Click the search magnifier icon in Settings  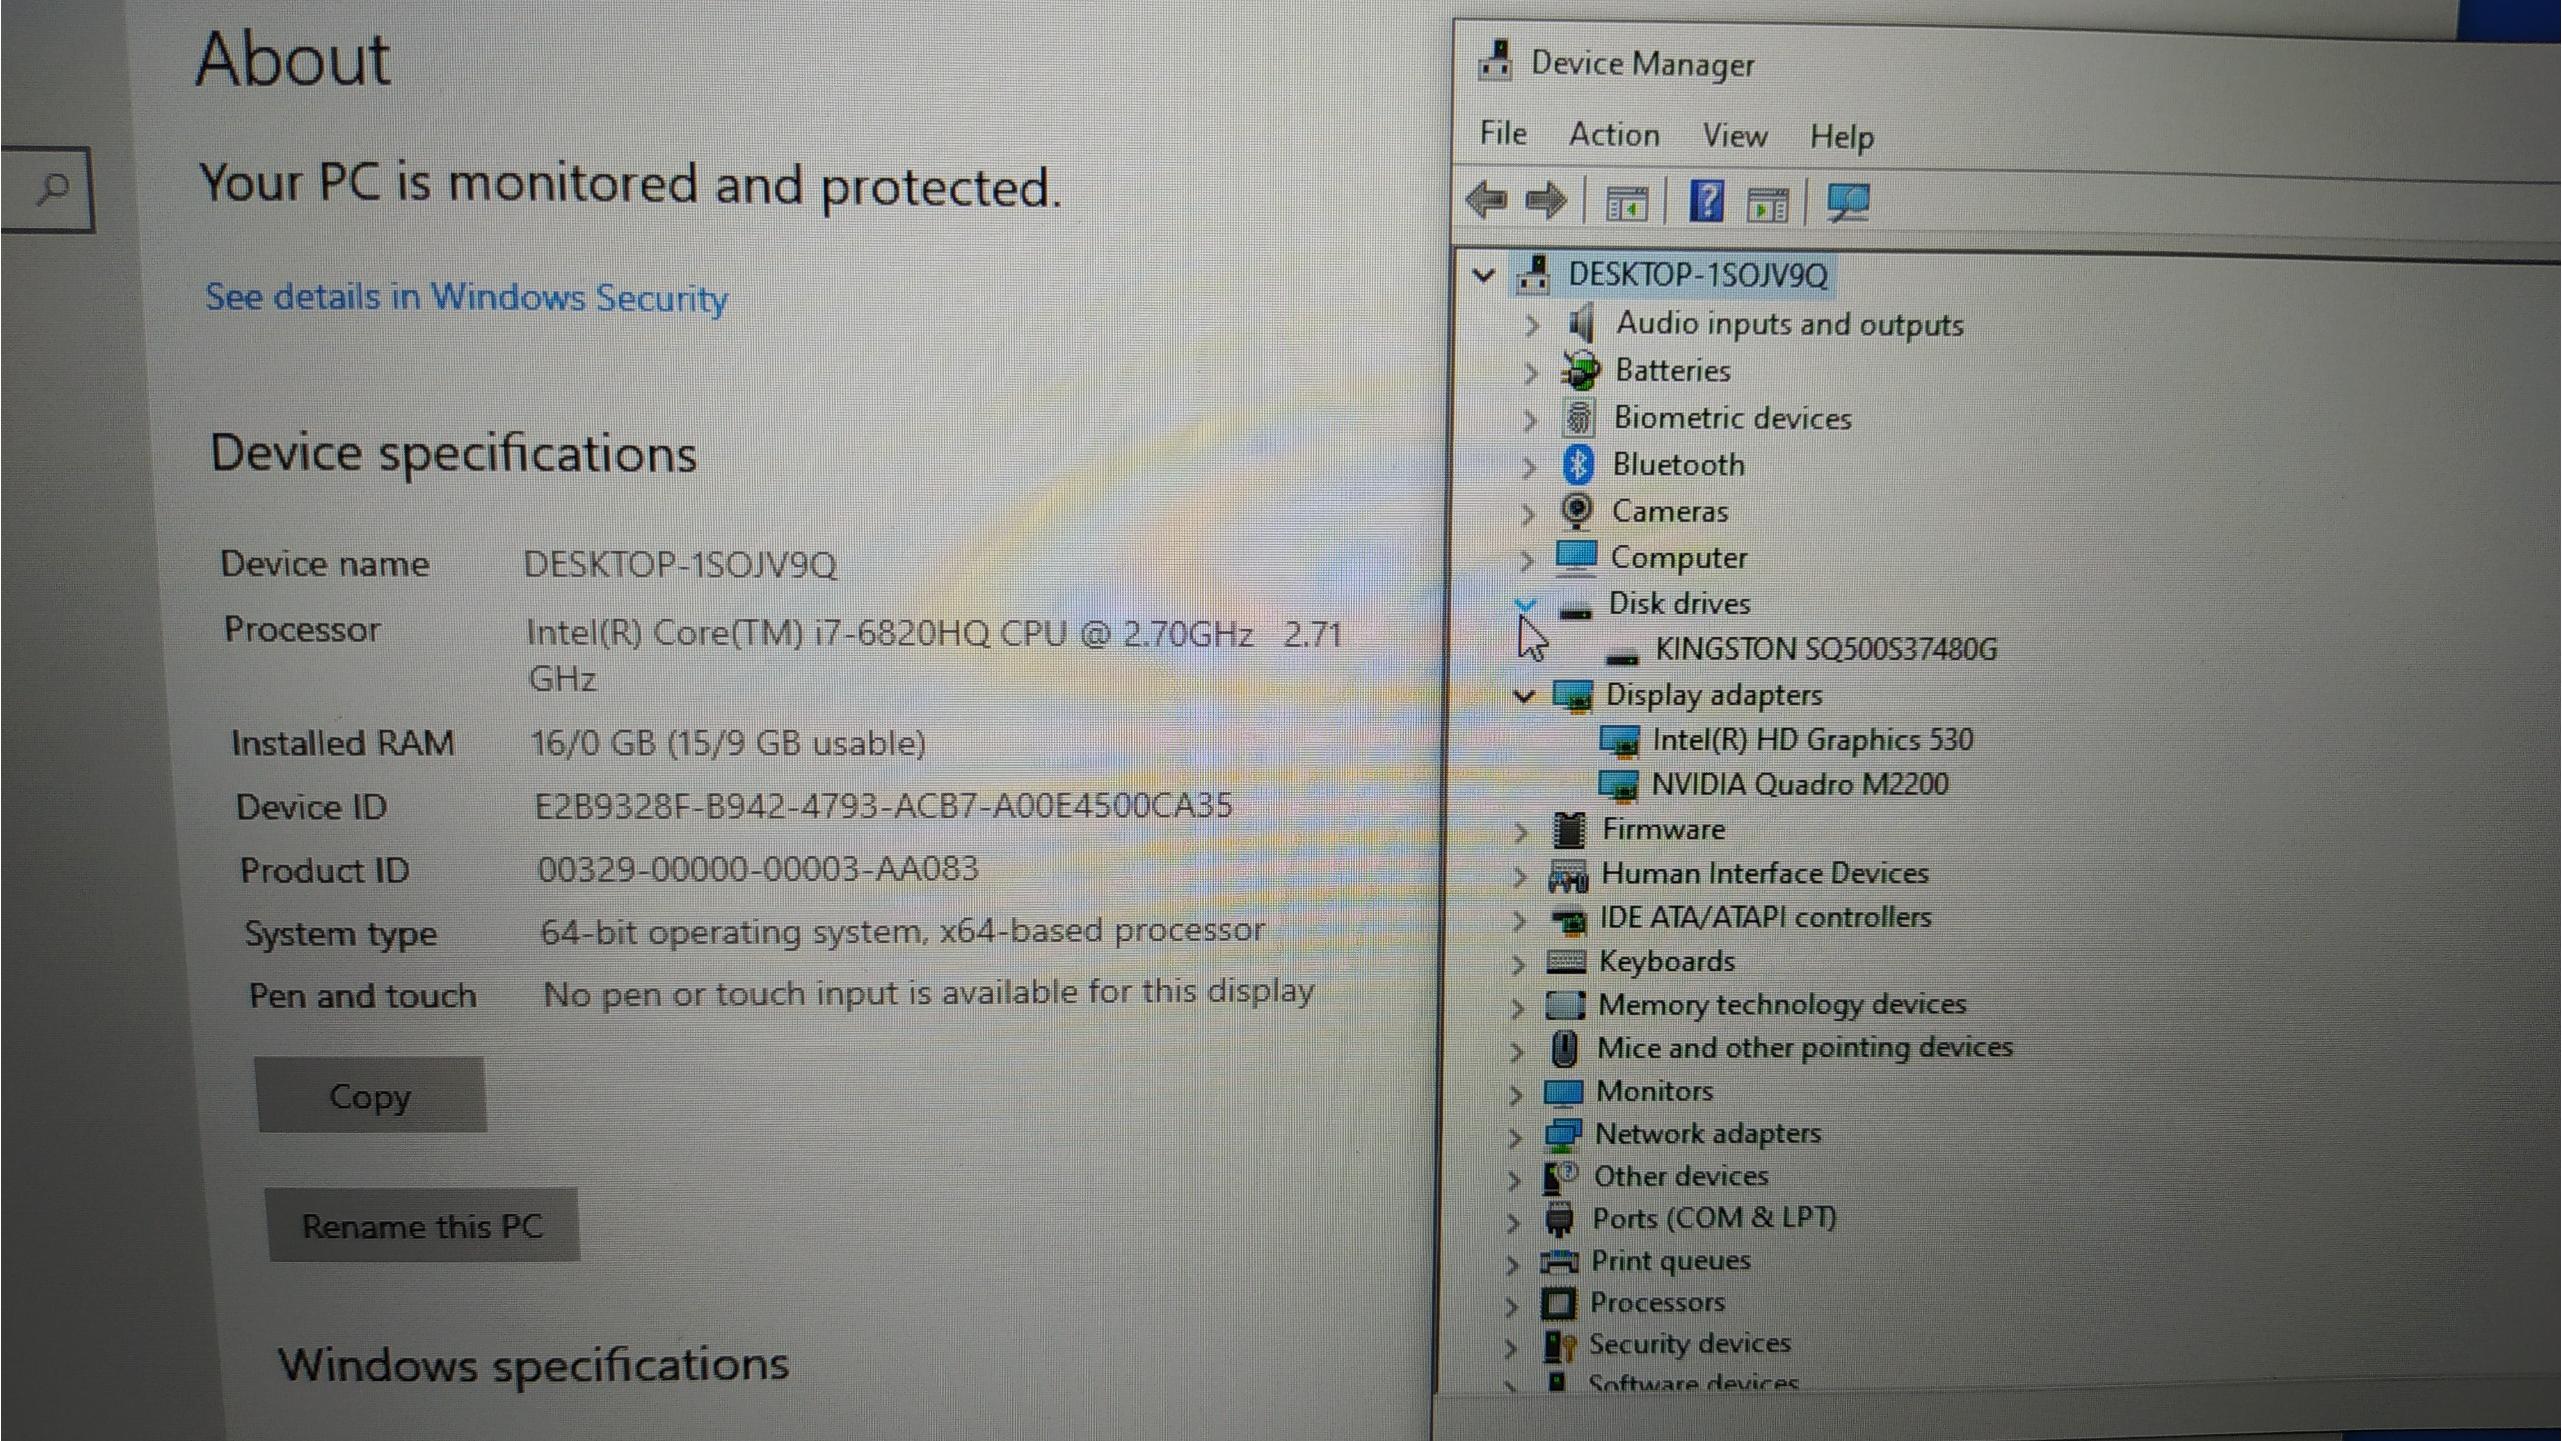pyautogui.click(x=52, y=188)
